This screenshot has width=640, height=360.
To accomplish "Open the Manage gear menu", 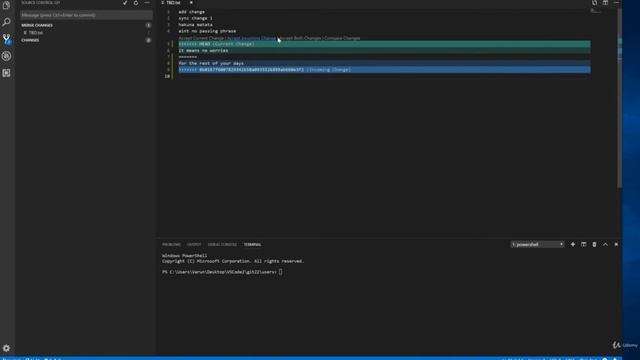I will pos(6,348).
